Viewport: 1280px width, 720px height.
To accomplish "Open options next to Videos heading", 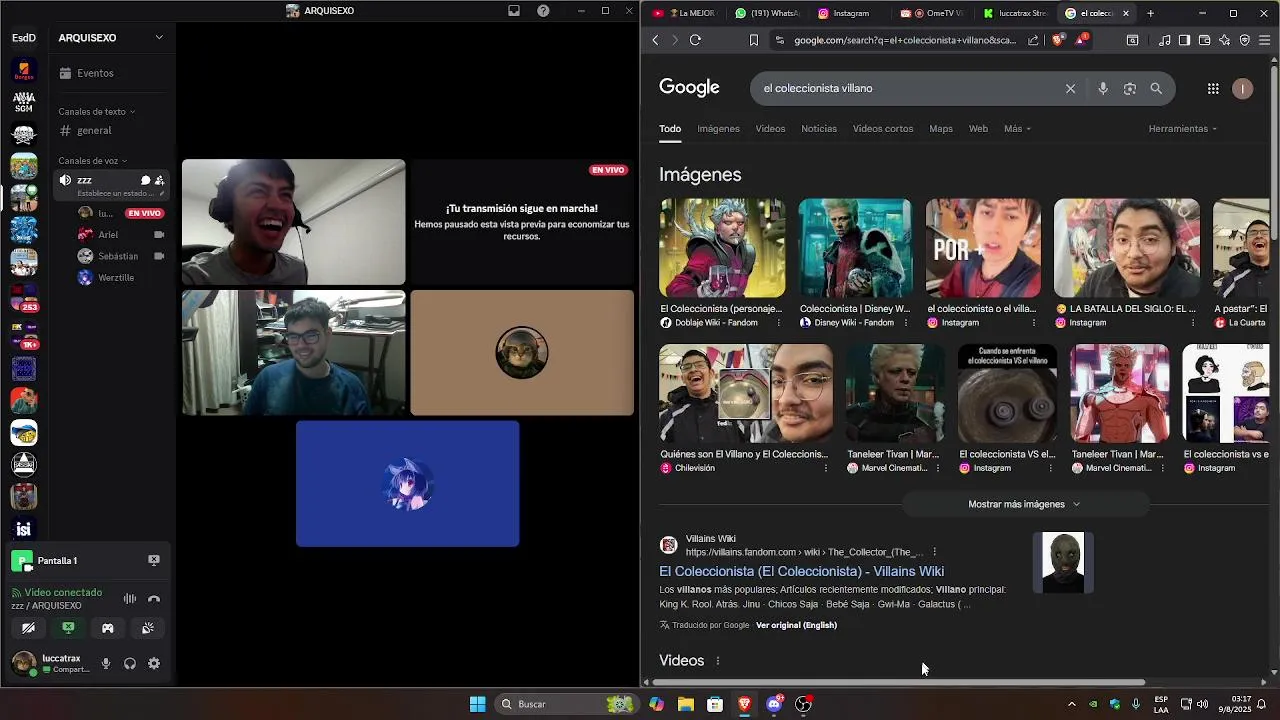I will point(717,661).
